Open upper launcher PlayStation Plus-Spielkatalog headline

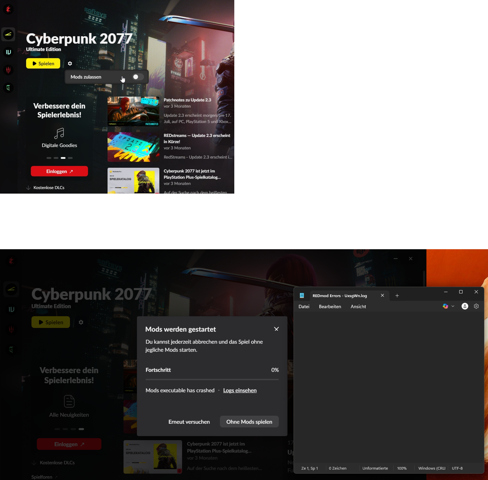192,174
